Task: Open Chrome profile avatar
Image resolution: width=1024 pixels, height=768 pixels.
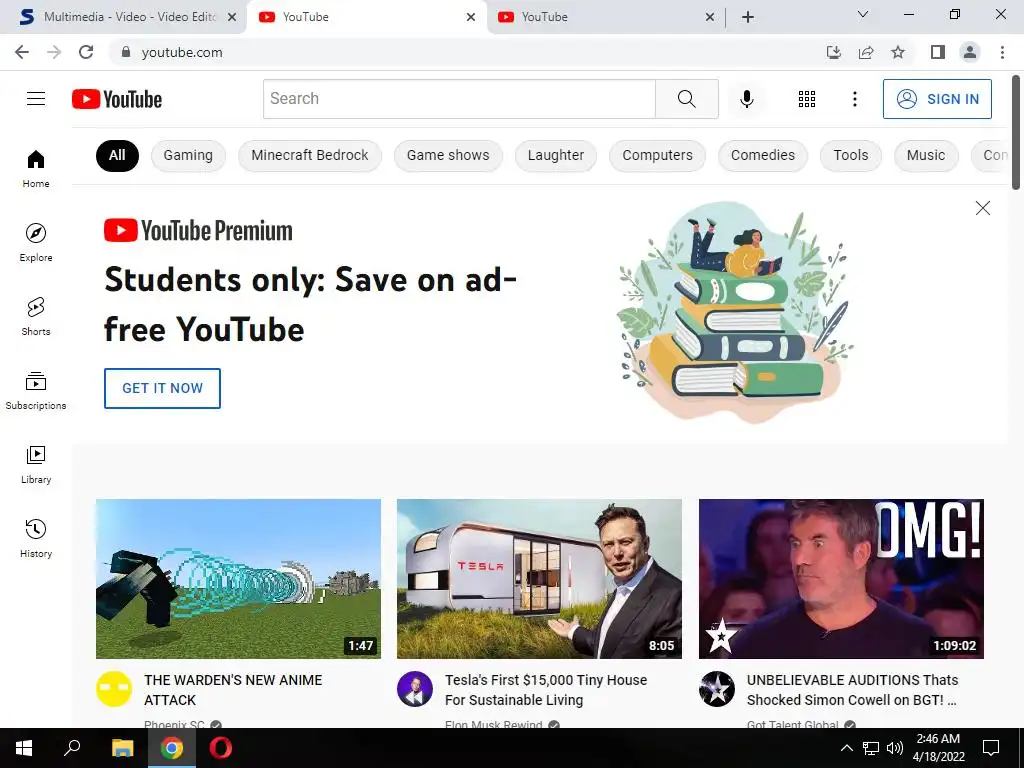Action: [970, 52]
